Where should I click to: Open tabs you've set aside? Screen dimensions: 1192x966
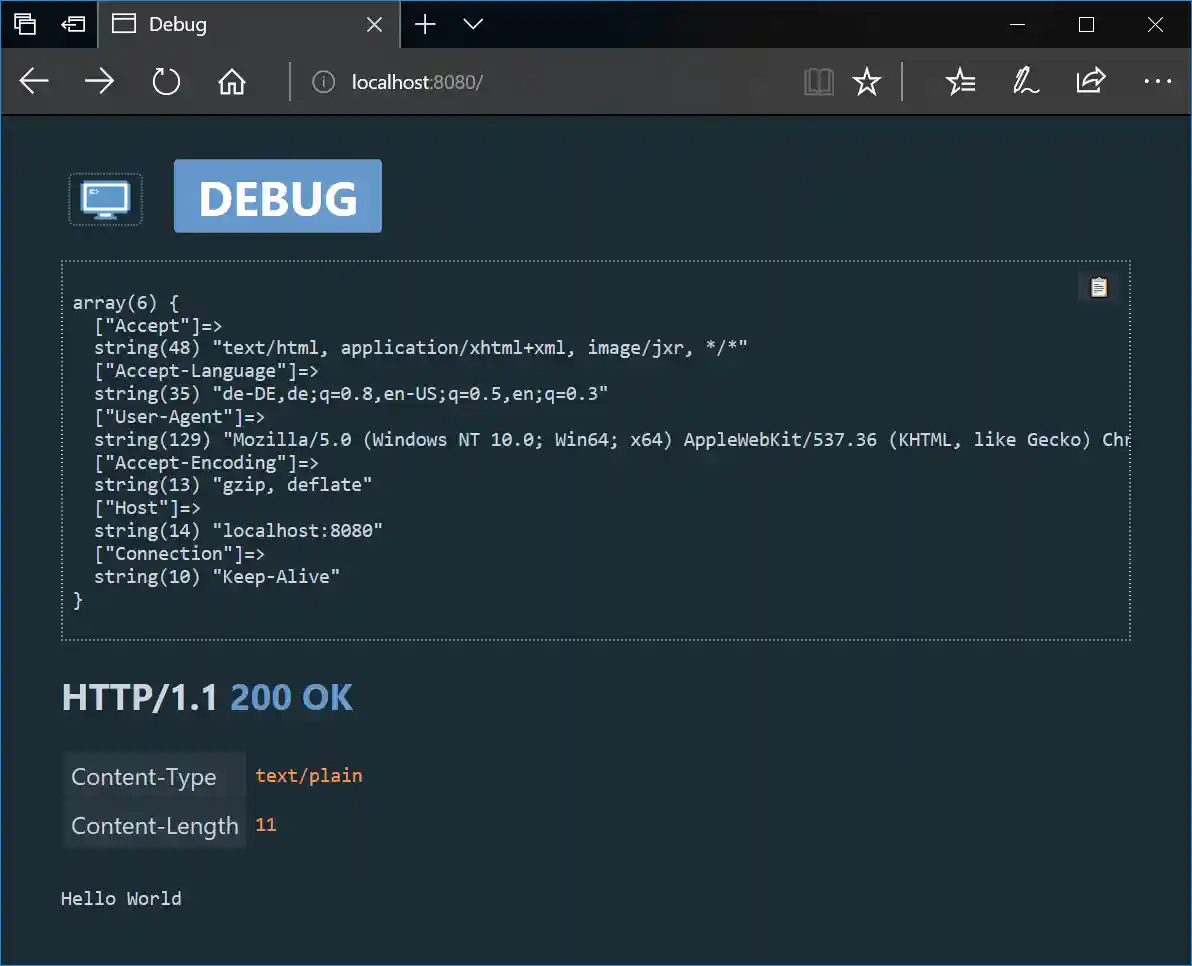[25, 24]
